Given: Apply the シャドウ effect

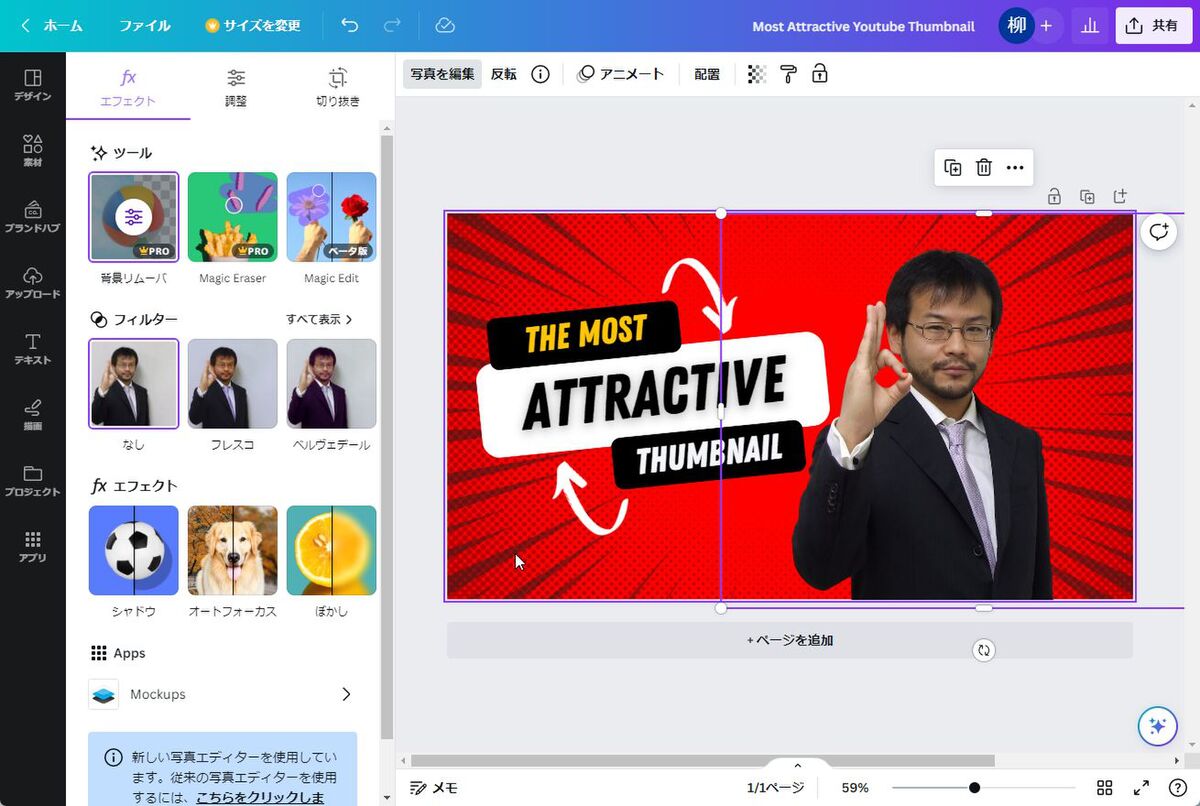Looking at the screenshot, I should pyautogui.click(x=134, y=551).
